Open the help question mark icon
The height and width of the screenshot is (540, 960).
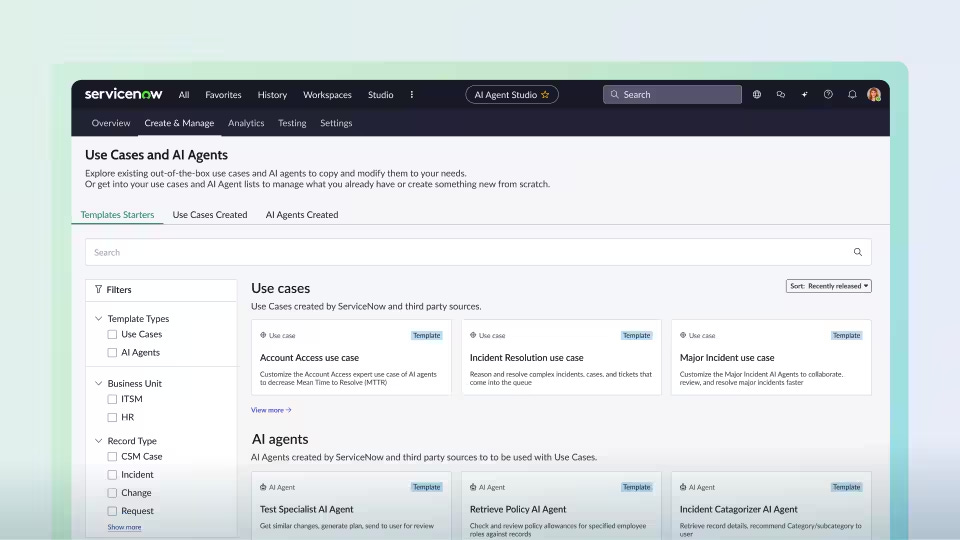[828, 94]
